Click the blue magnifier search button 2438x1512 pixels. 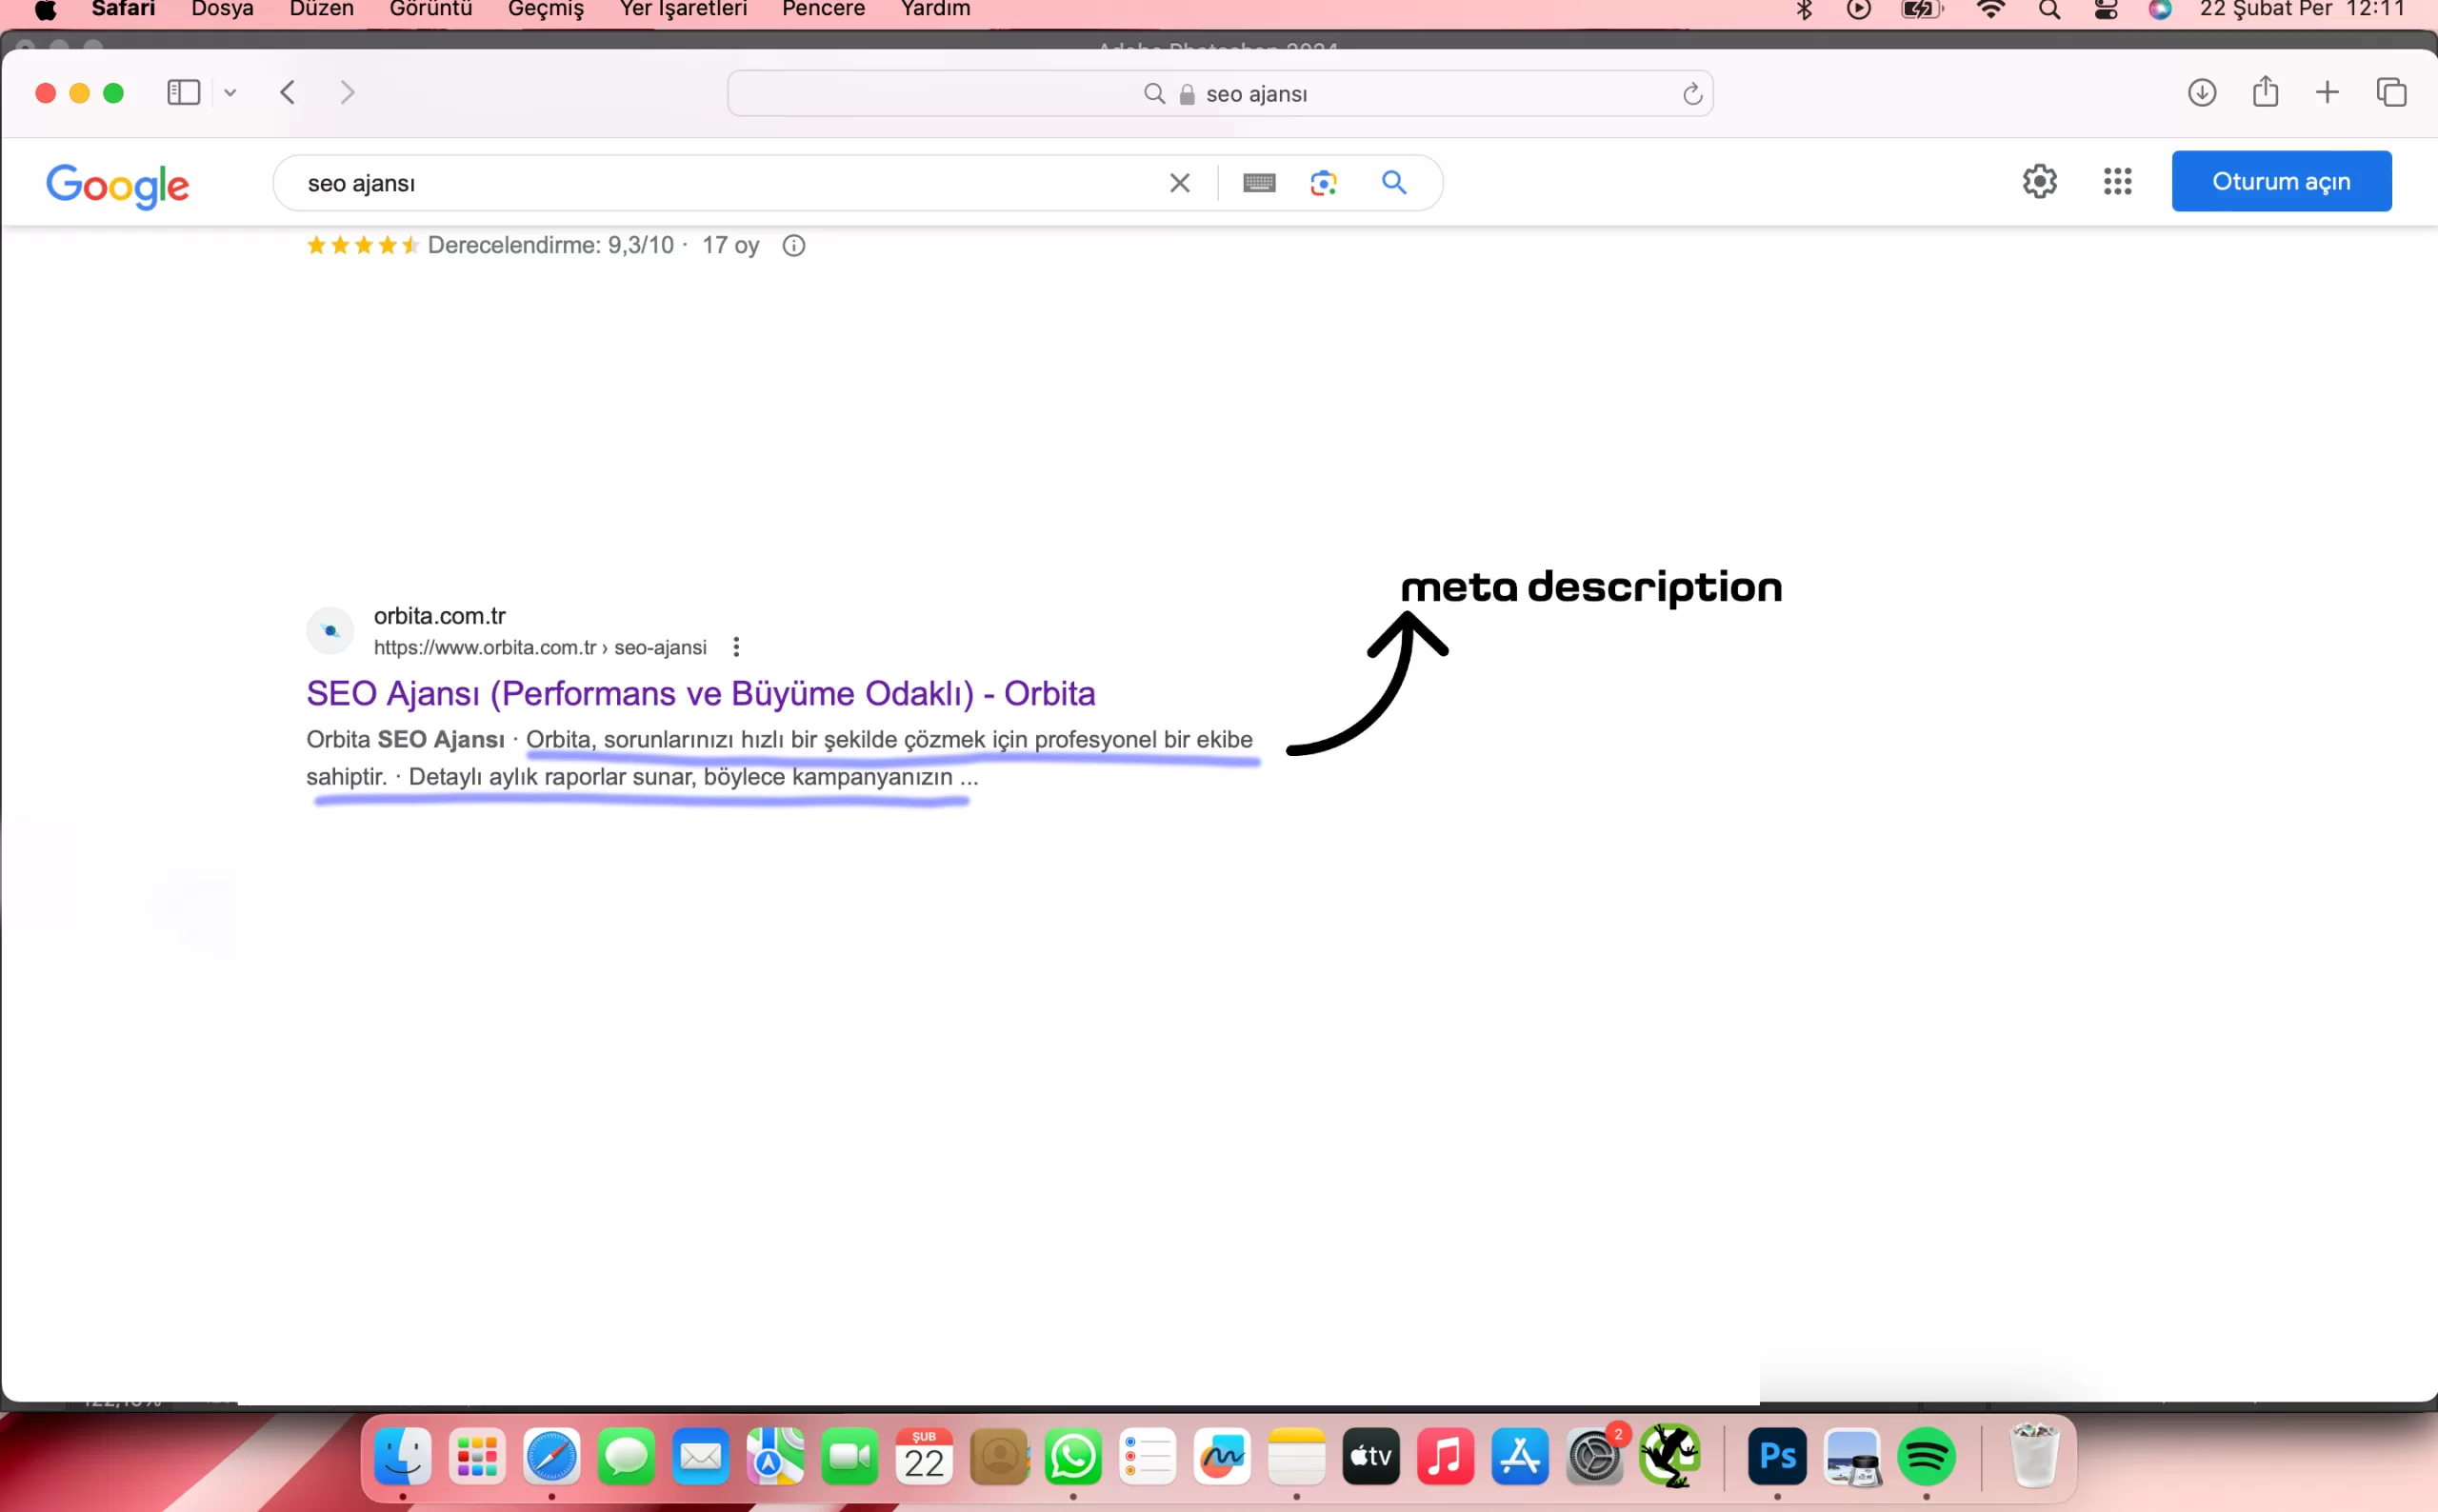[1394, 182]
